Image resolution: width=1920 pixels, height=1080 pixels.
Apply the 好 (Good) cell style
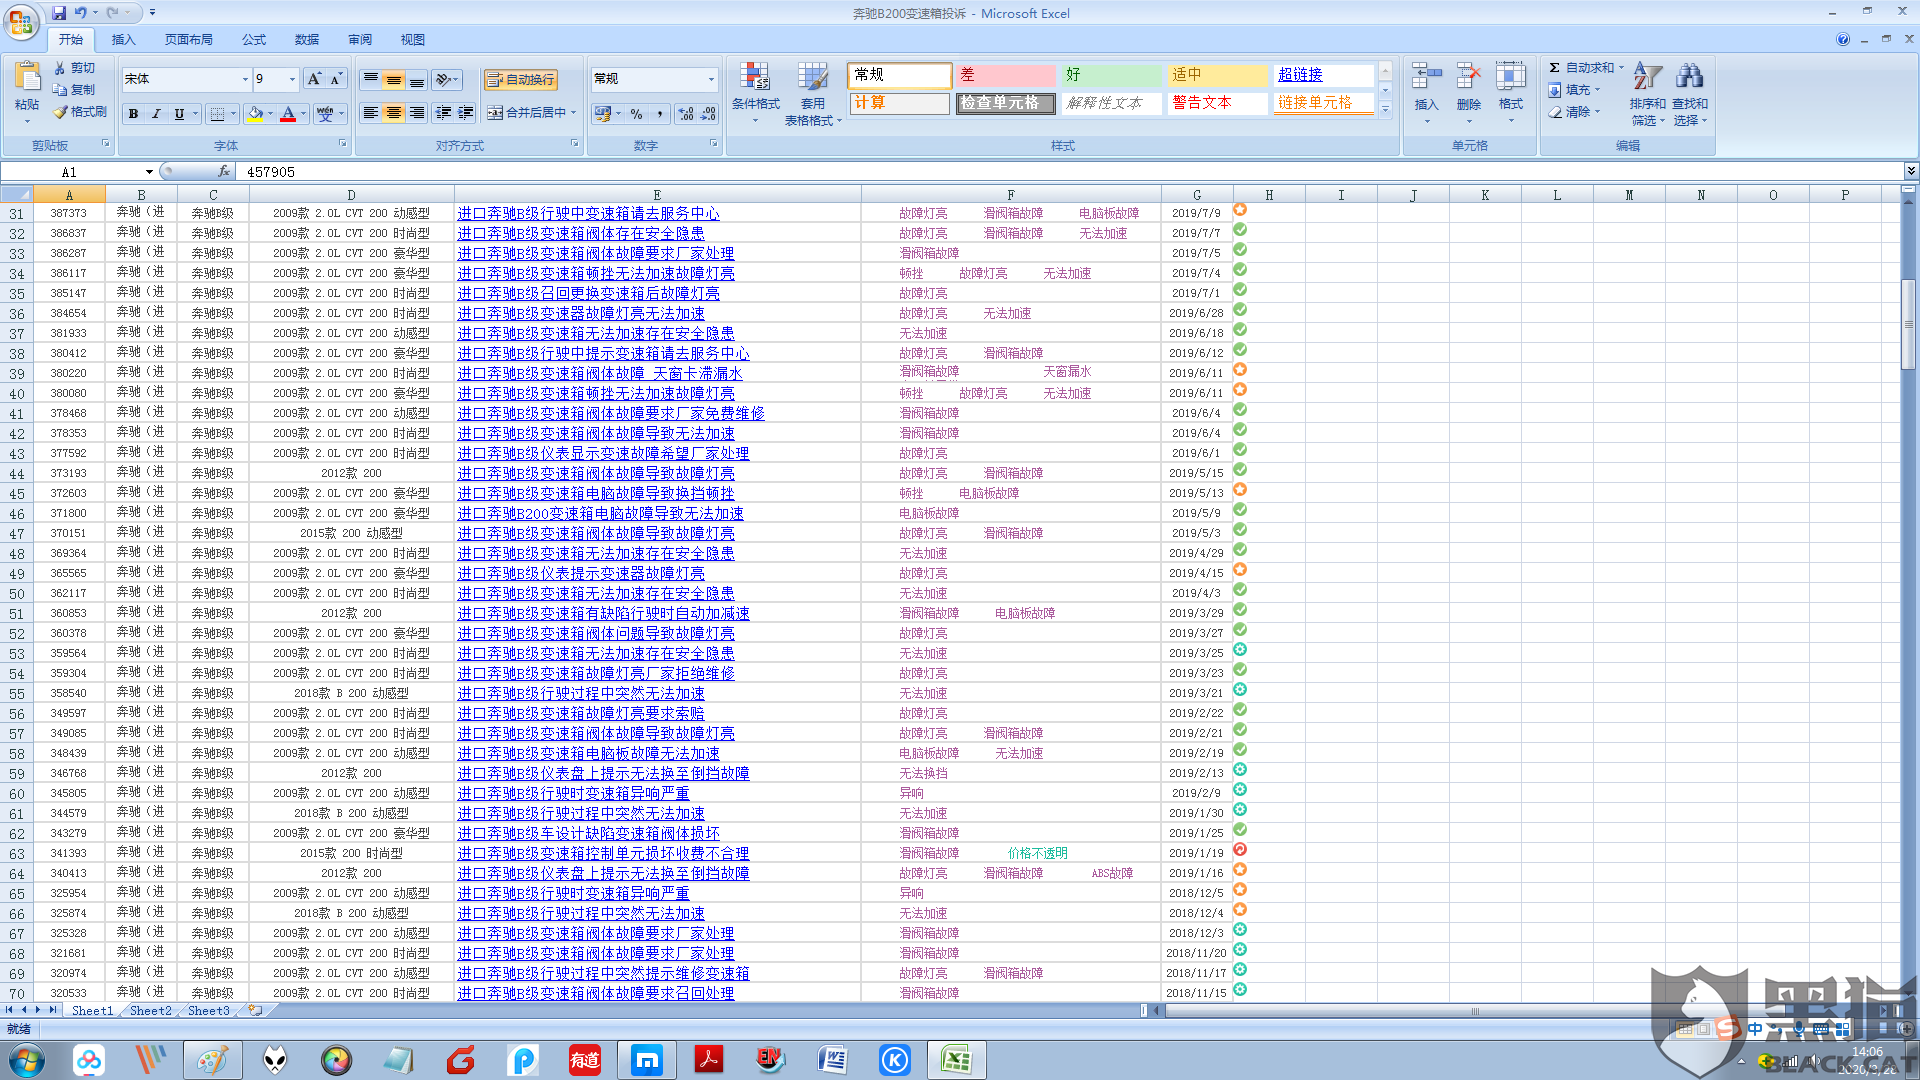(1110, 75)
